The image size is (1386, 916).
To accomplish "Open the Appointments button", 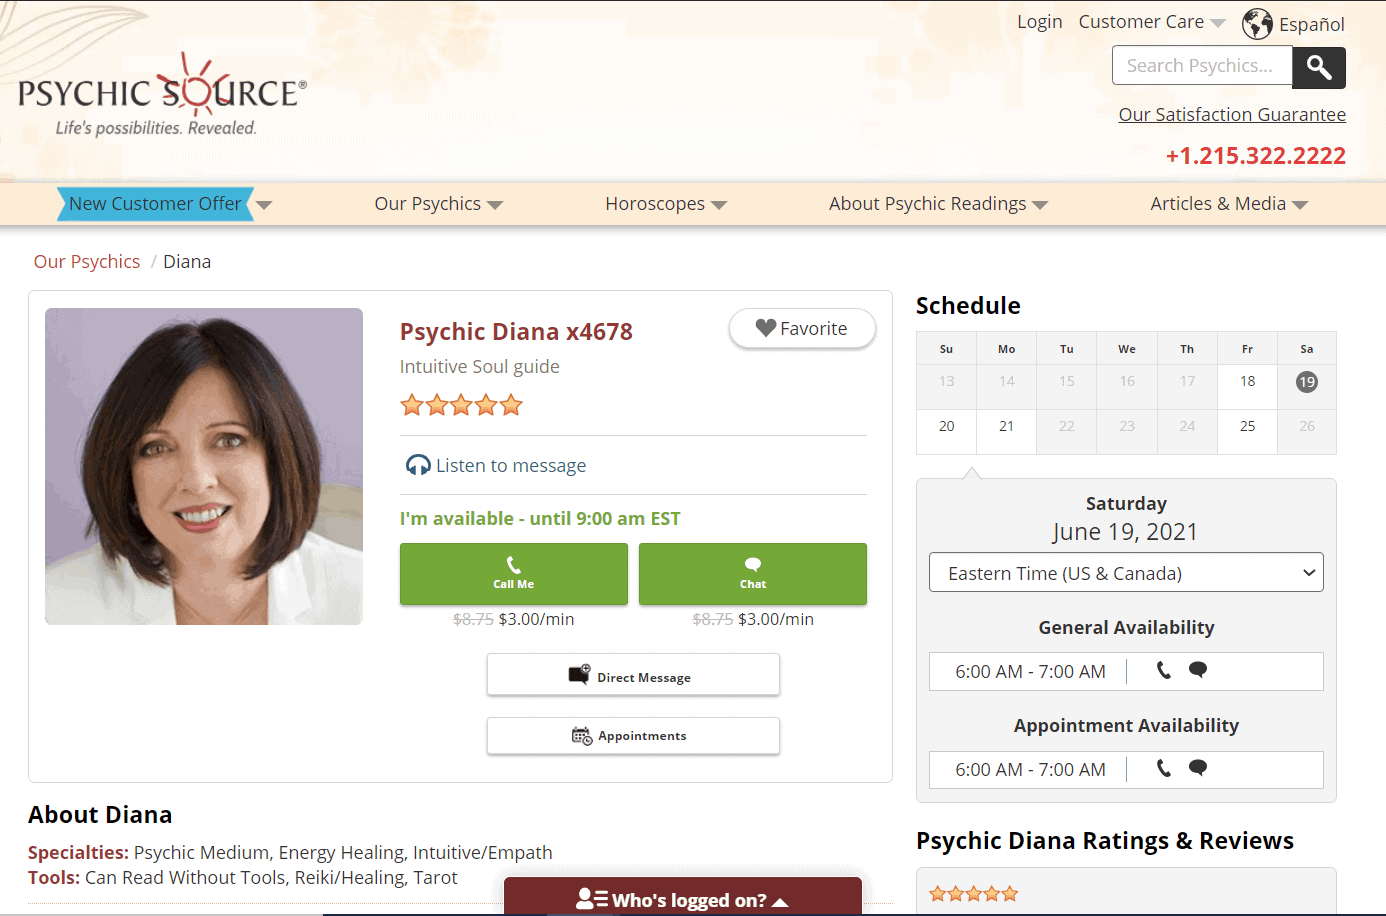I will 633,736.
